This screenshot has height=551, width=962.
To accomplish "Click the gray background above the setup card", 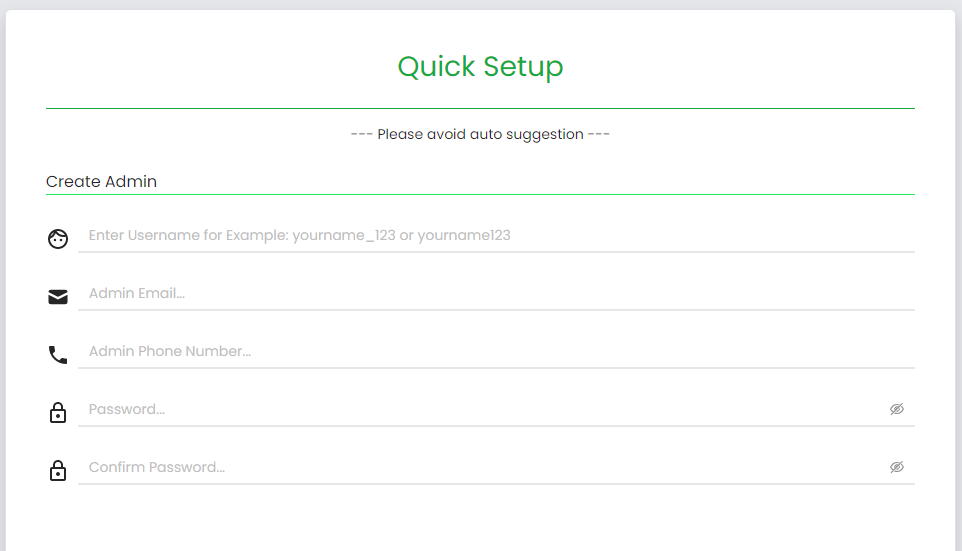I will [480, 4].
